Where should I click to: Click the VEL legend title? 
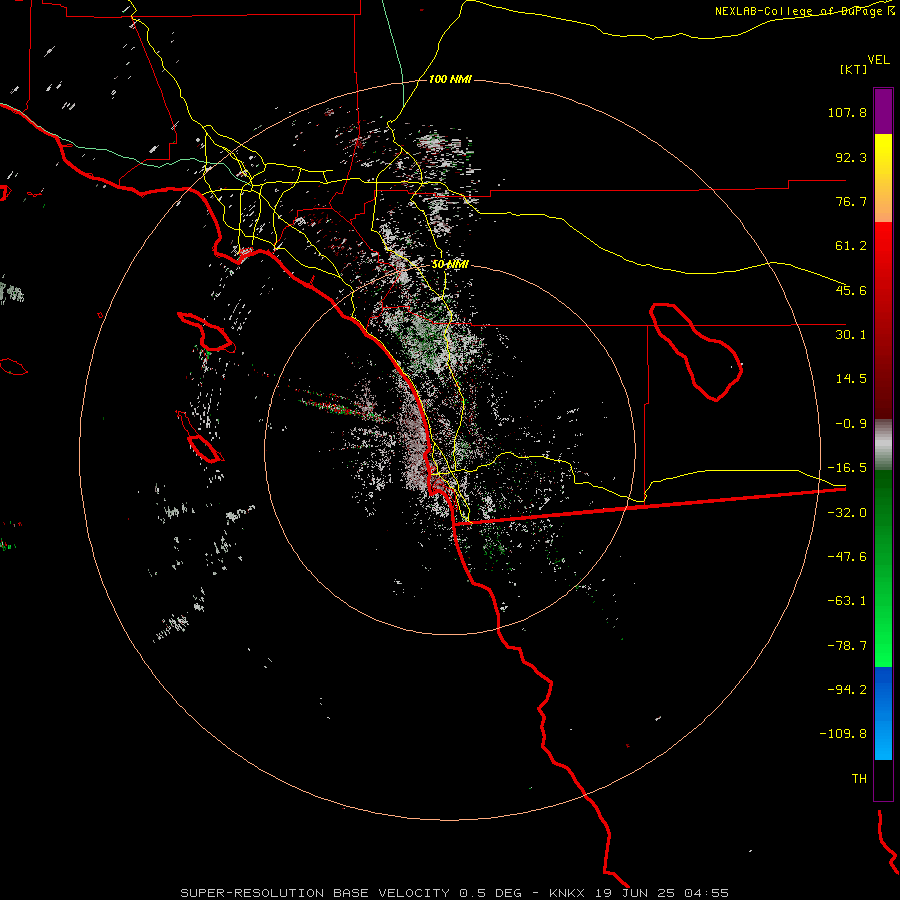tap(878, 60)
